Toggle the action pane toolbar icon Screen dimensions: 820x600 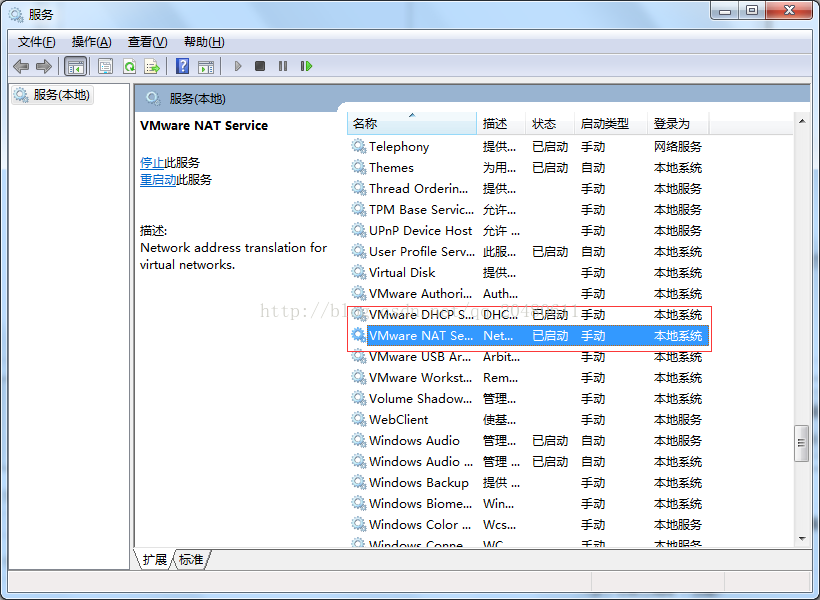pyautogui.click(x=206, y=66)
